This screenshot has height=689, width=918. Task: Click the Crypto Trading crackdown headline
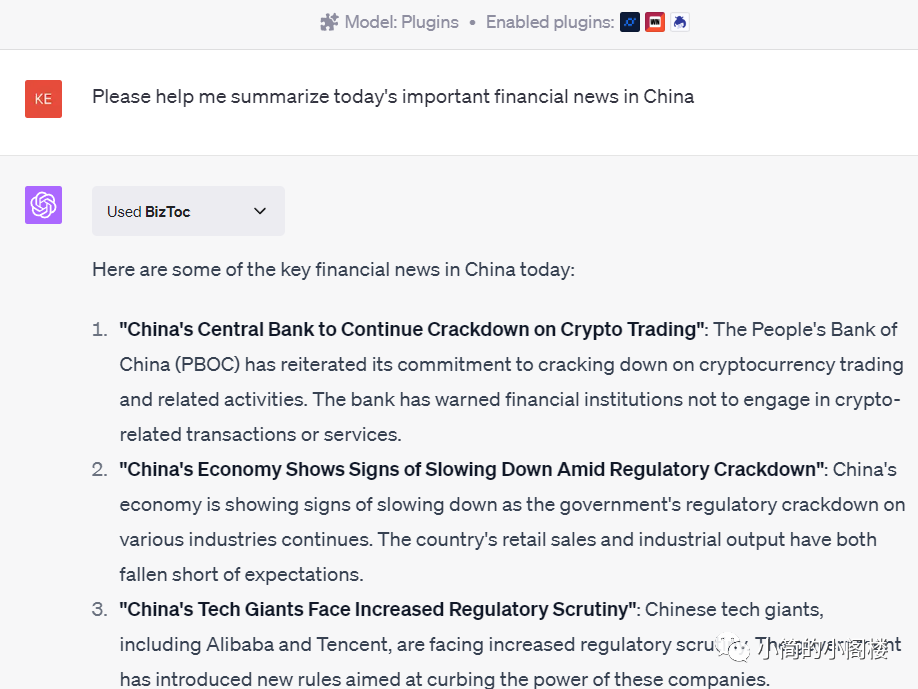click(x=412, y=330)
